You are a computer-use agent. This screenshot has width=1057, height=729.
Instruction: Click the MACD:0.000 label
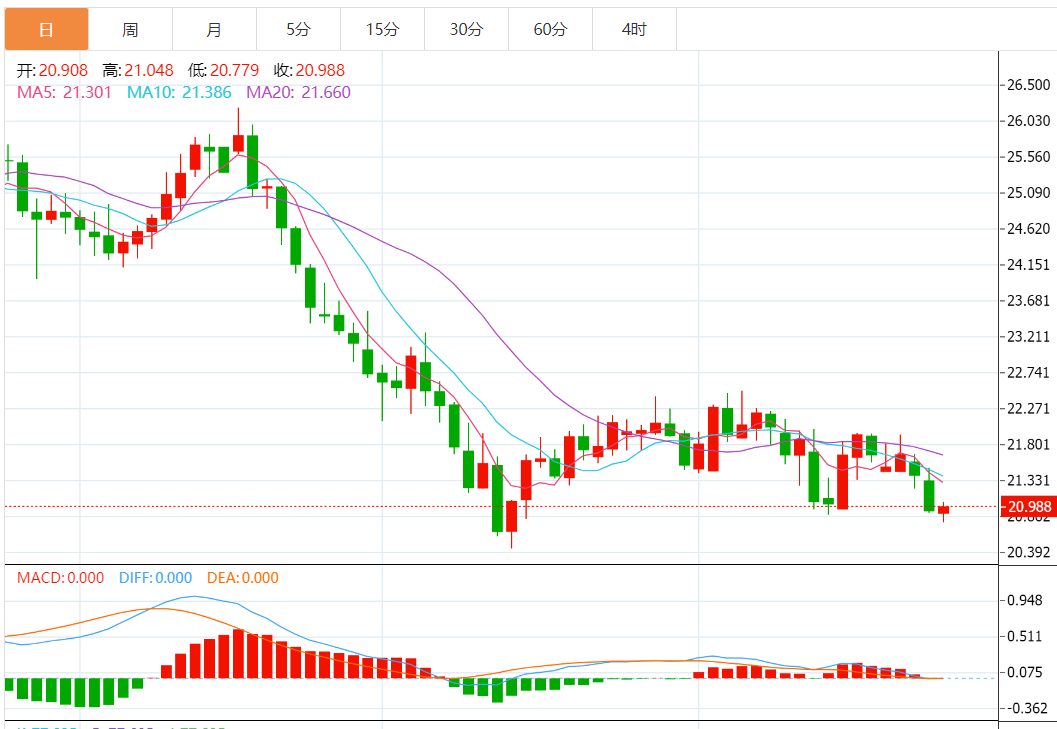point(61,578)
